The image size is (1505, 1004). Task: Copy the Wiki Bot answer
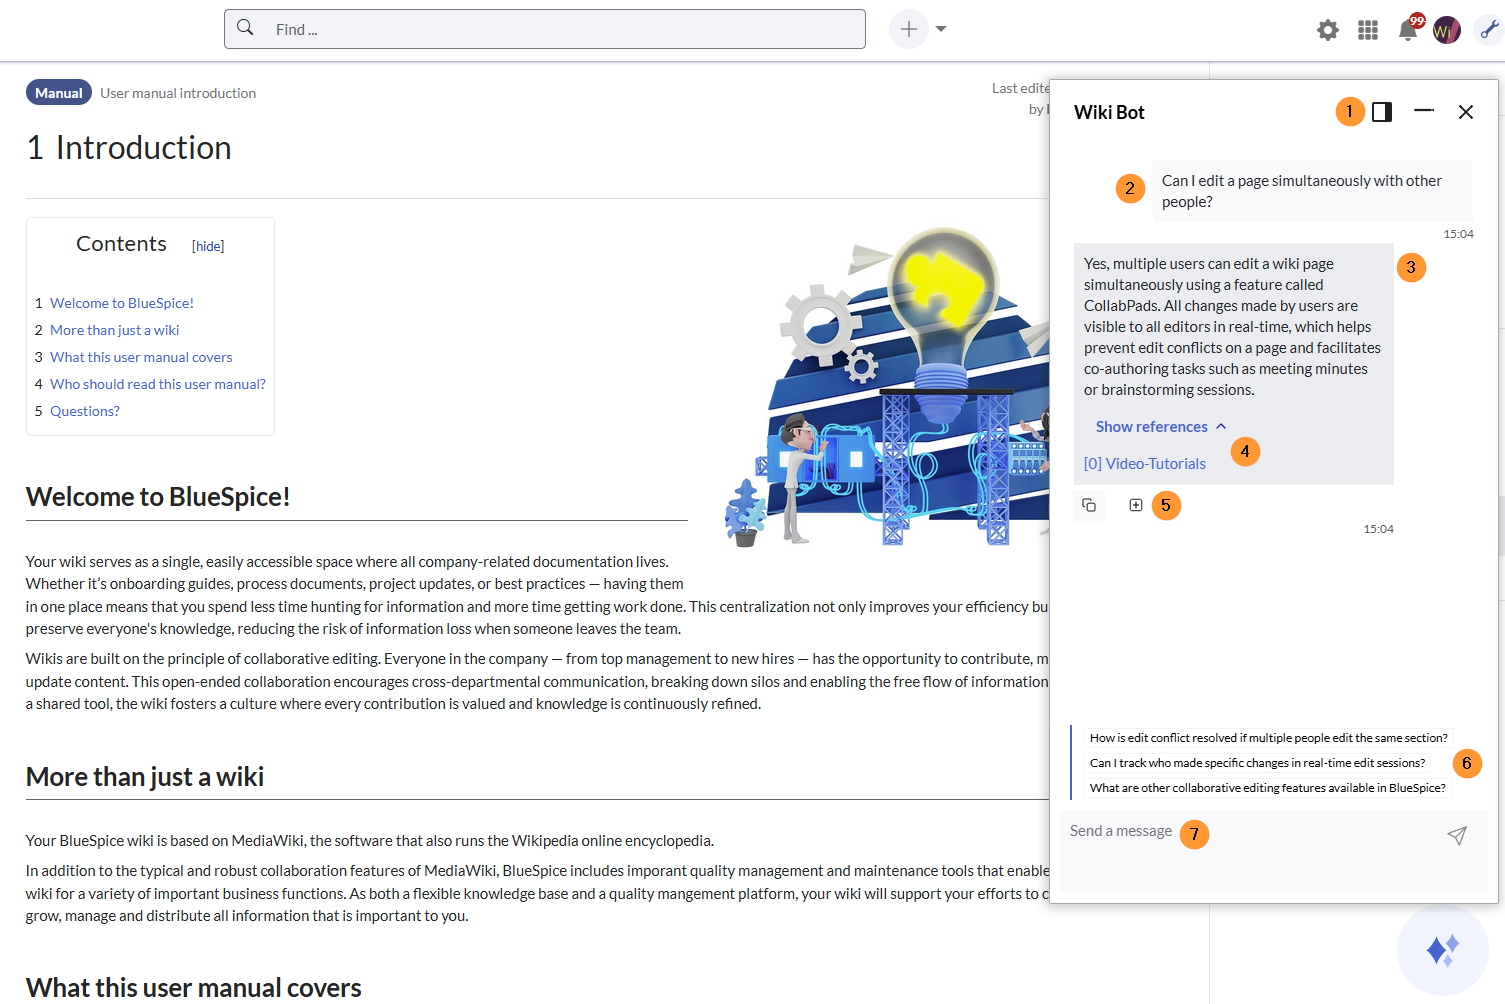(1089, 506)
